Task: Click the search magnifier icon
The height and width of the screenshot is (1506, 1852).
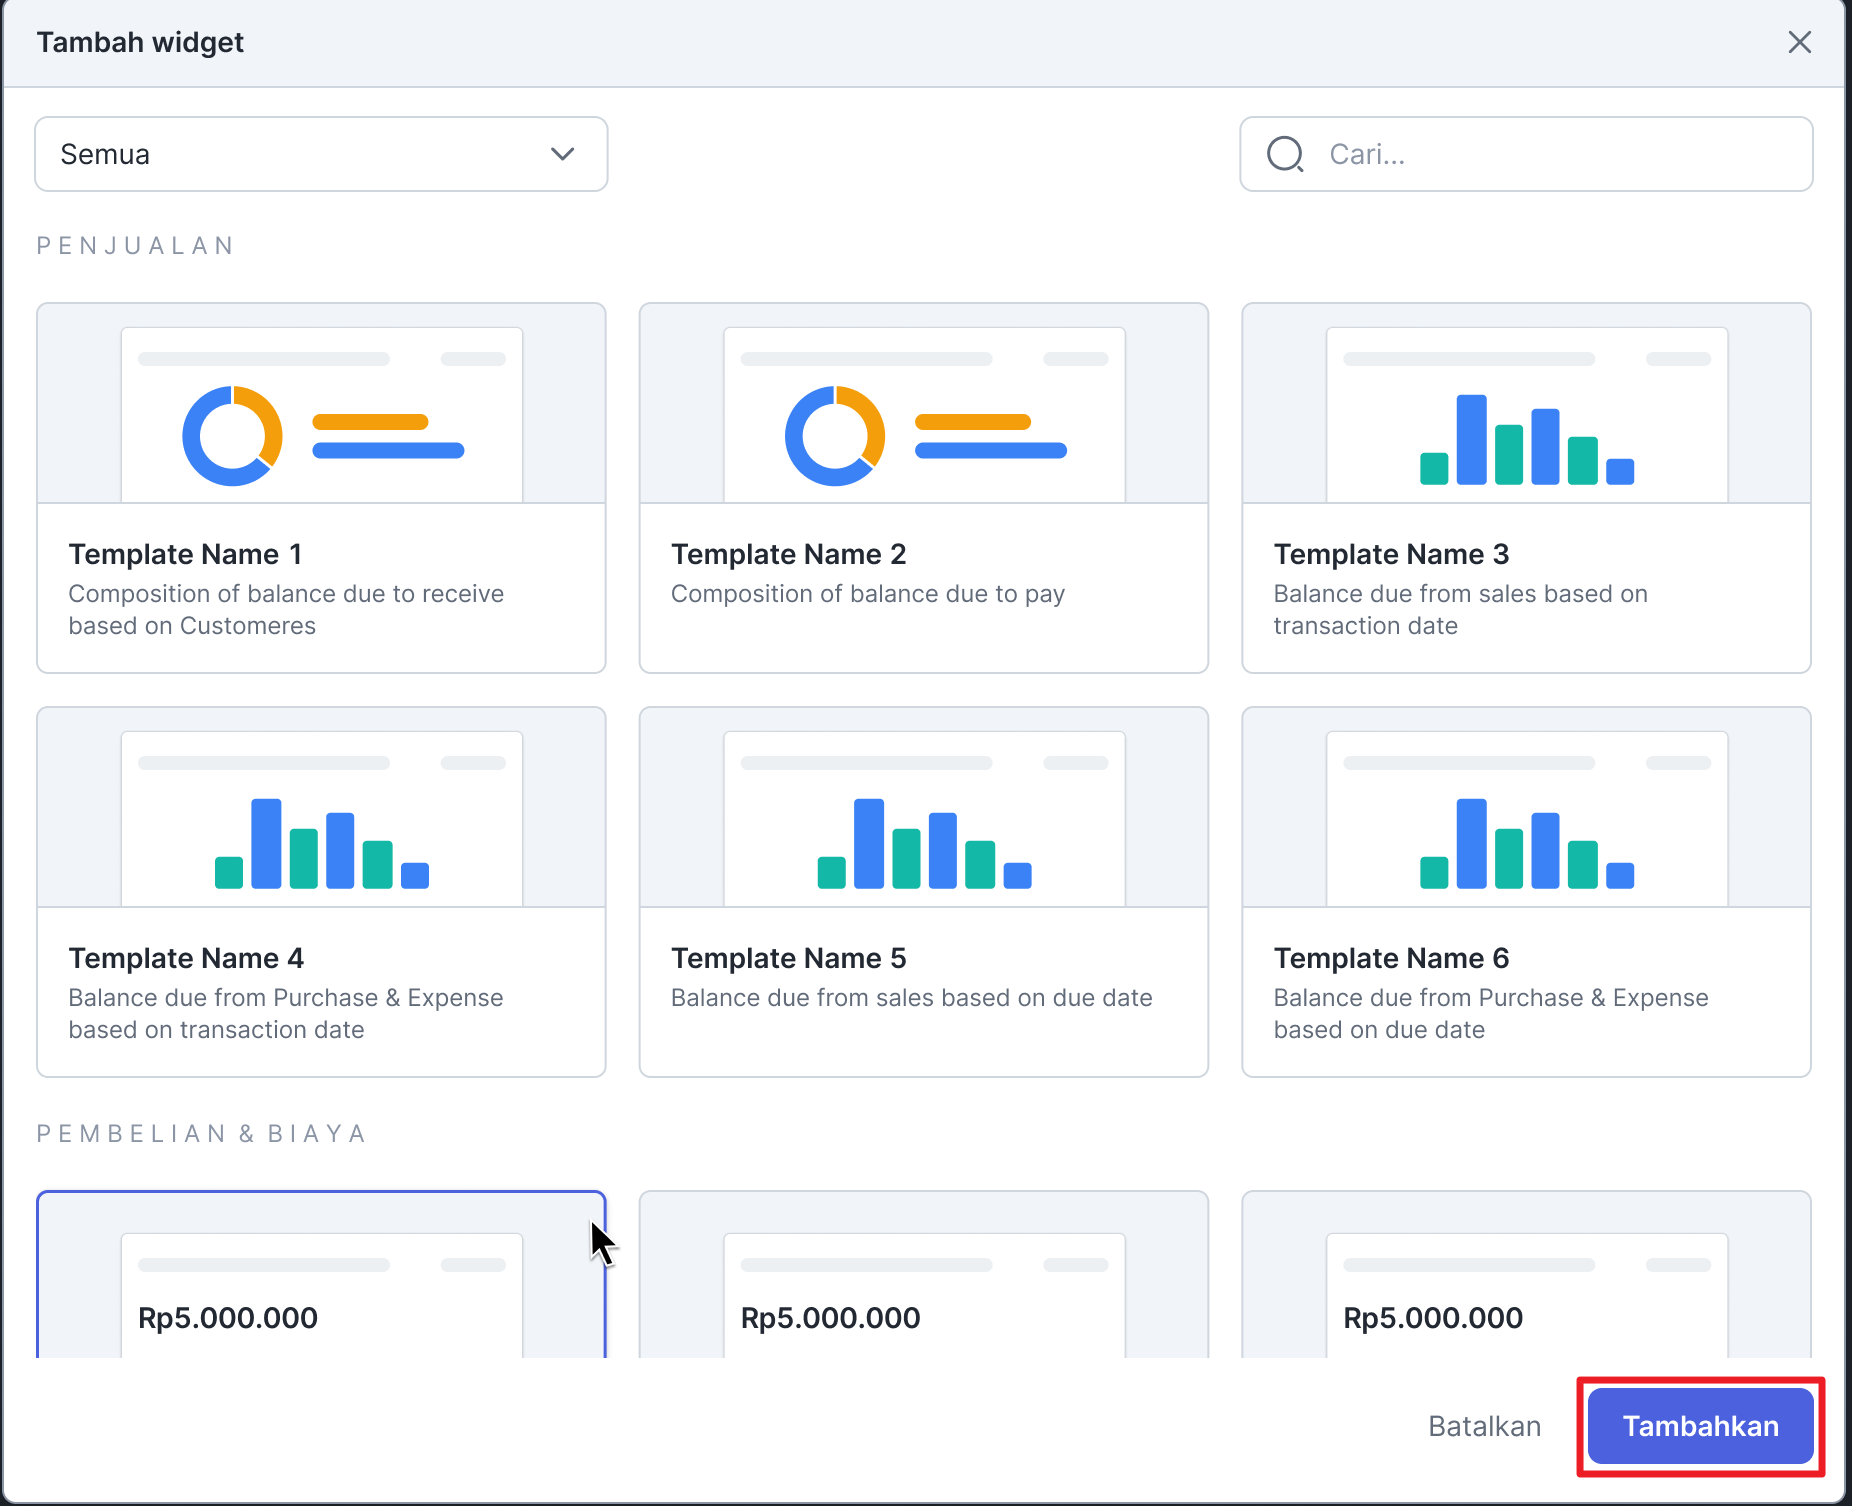Action: (1285, 154)
